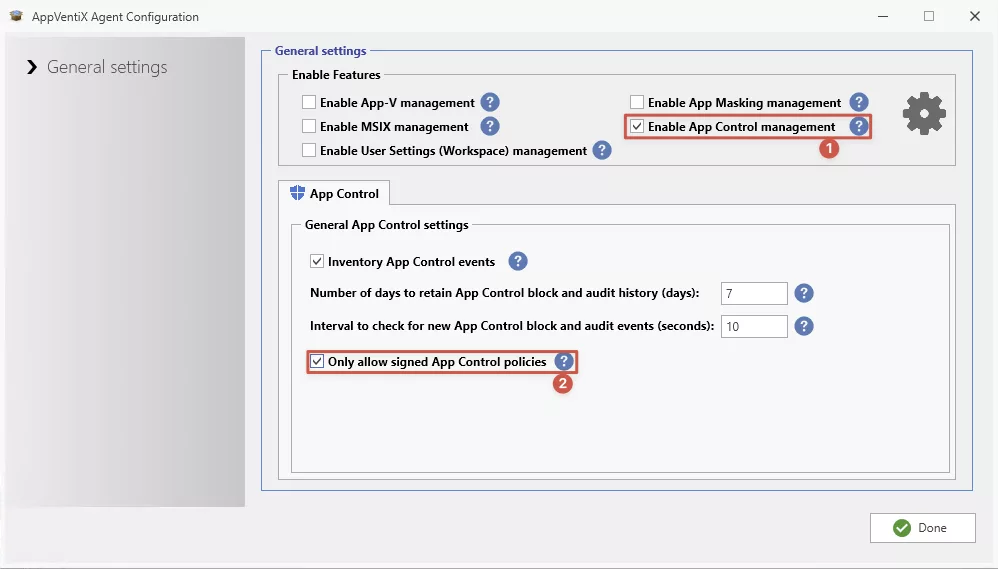Click the check interval seconds field
The image size is (998, 569).
(x=754, y=327)
